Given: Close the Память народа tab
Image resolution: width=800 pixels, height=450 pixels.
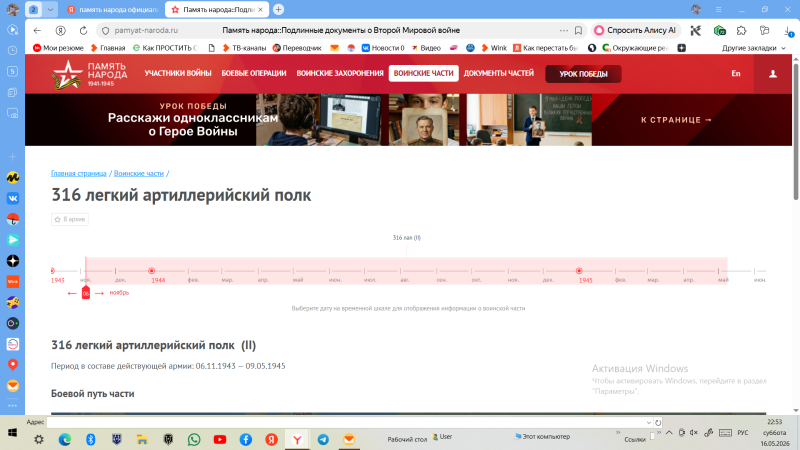Looking at the screenshot, I should pyautogui.click(x=260, y=10).
